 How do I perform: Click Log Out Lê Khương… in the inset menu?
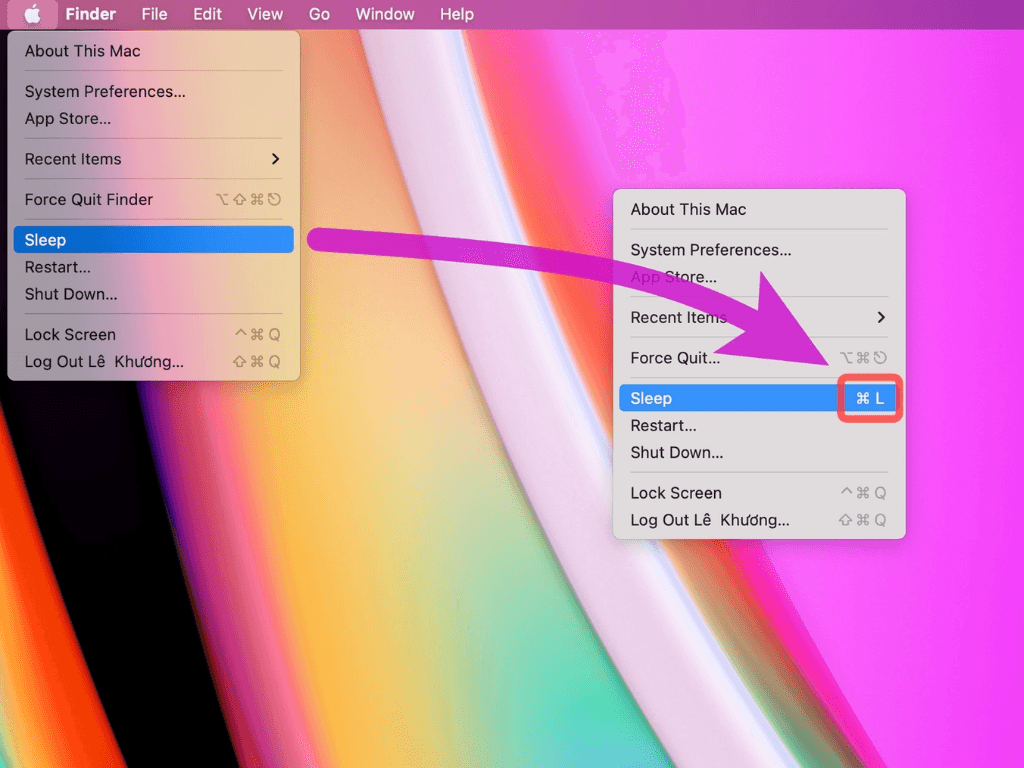pyautogui.click(x=710, y=520)
